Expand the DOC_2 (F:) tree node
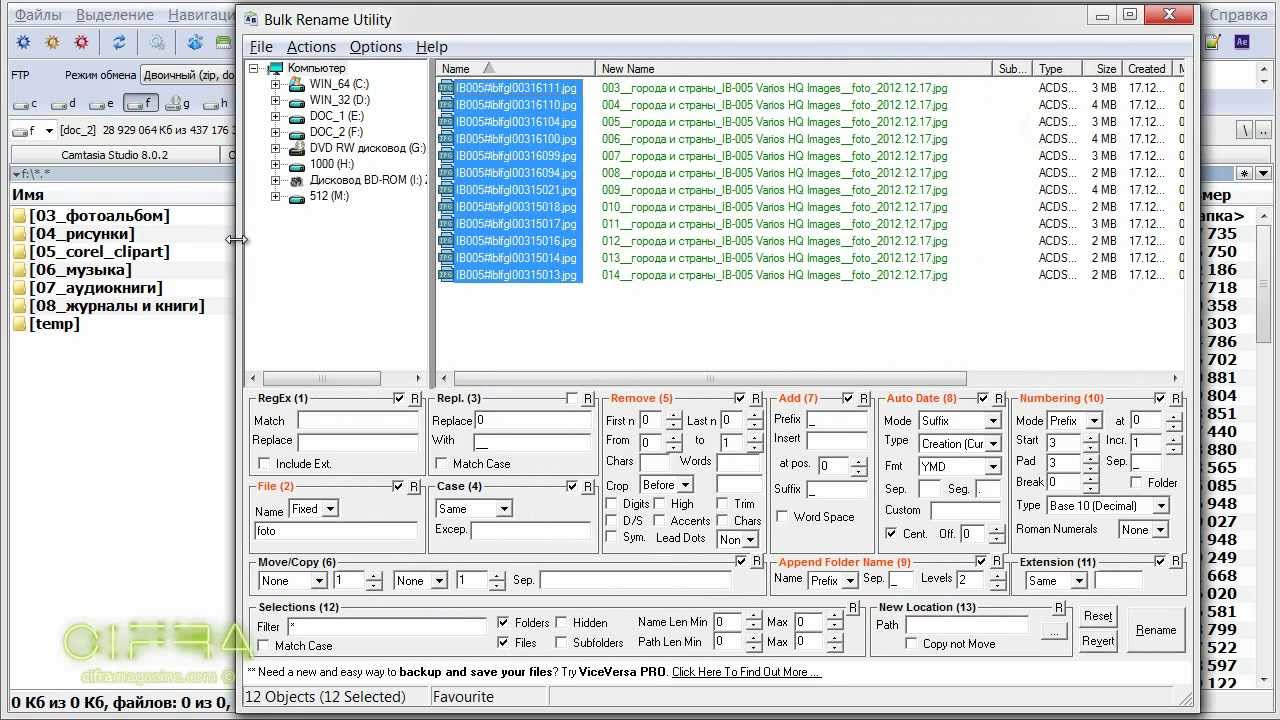This screenshot has height=720, width=1280. point(276,132)
